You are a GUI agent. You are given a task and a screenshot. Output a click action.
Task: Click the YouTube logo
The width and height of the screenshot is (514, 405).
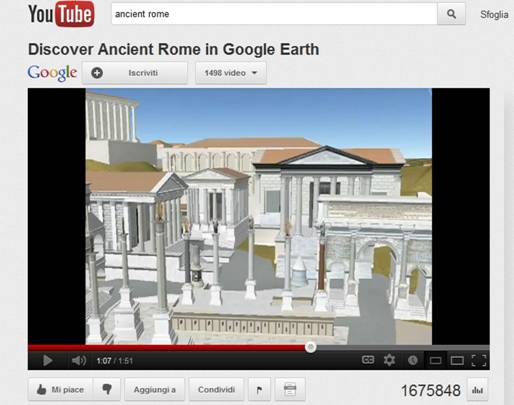pyautogui.click(x=61, y=14)
